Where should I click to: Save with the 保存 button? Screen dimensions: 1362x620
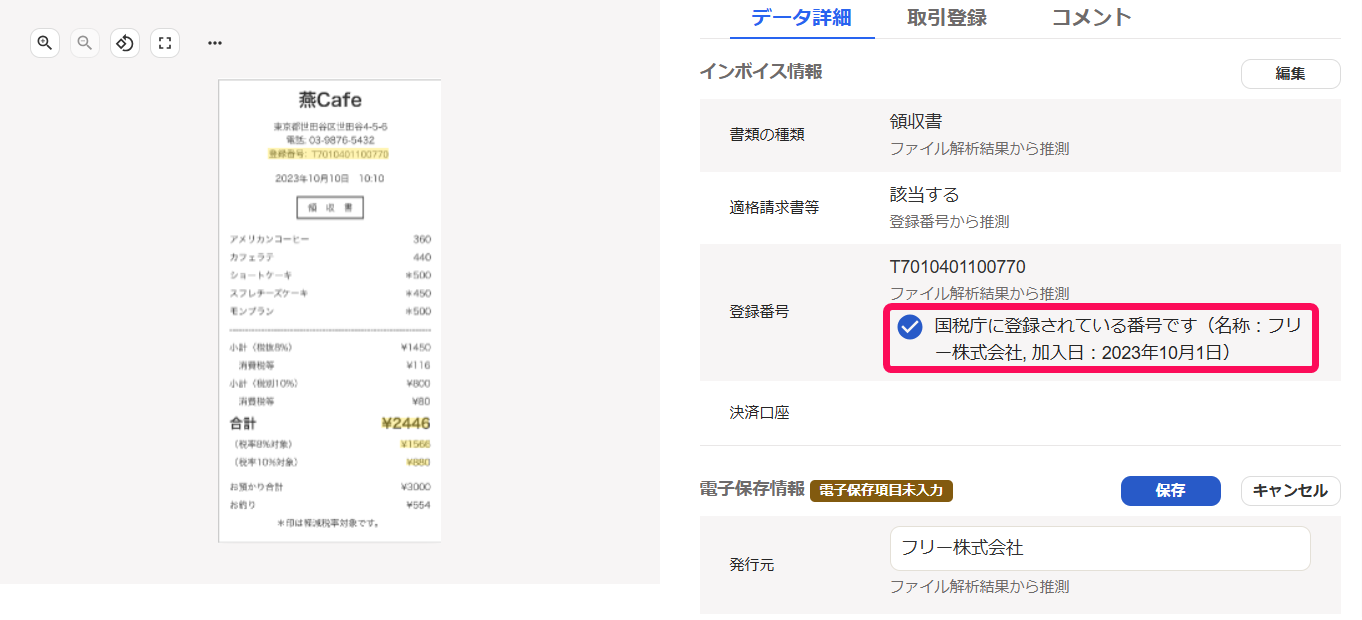[x=1170, y=491]
